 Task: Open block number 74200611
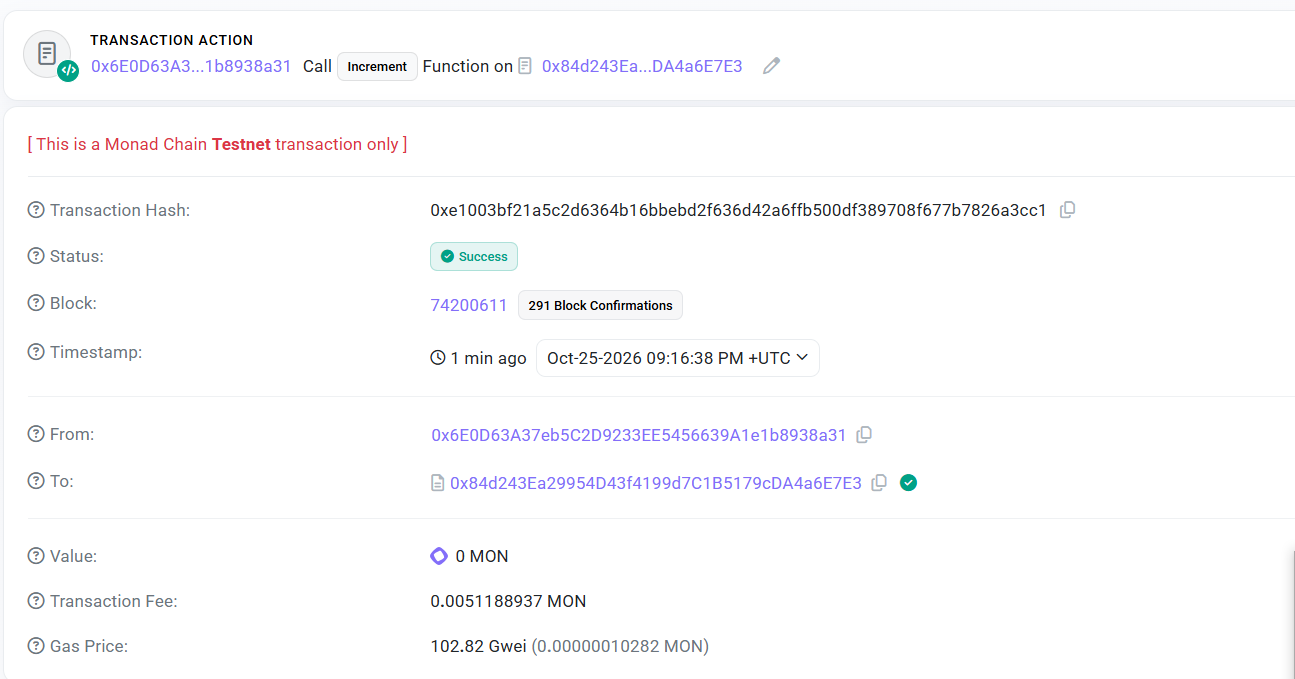tap(469, 305)
